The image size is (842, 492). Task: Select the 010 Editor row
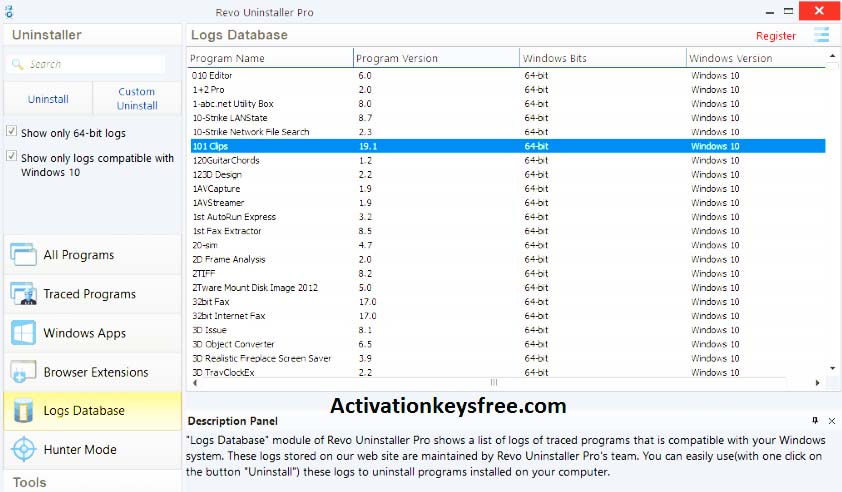[508, 76]
